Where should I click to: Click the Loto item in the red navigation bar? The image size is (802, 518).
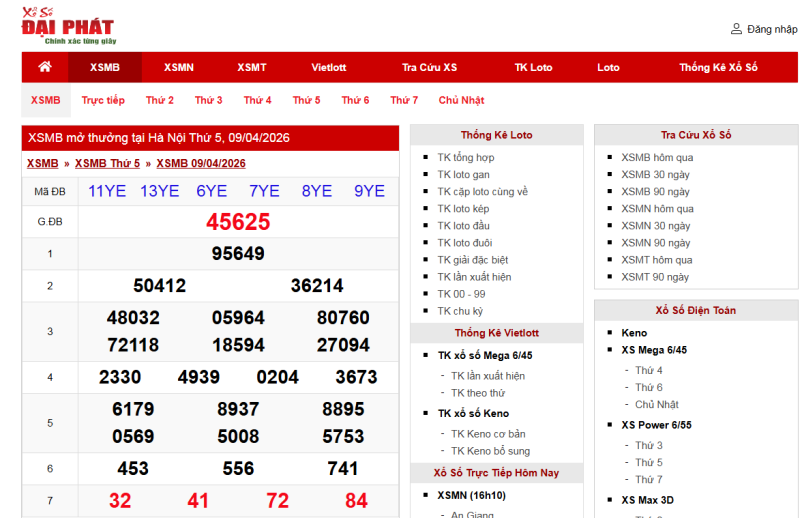pyautogui.click(x=608, y=67)
